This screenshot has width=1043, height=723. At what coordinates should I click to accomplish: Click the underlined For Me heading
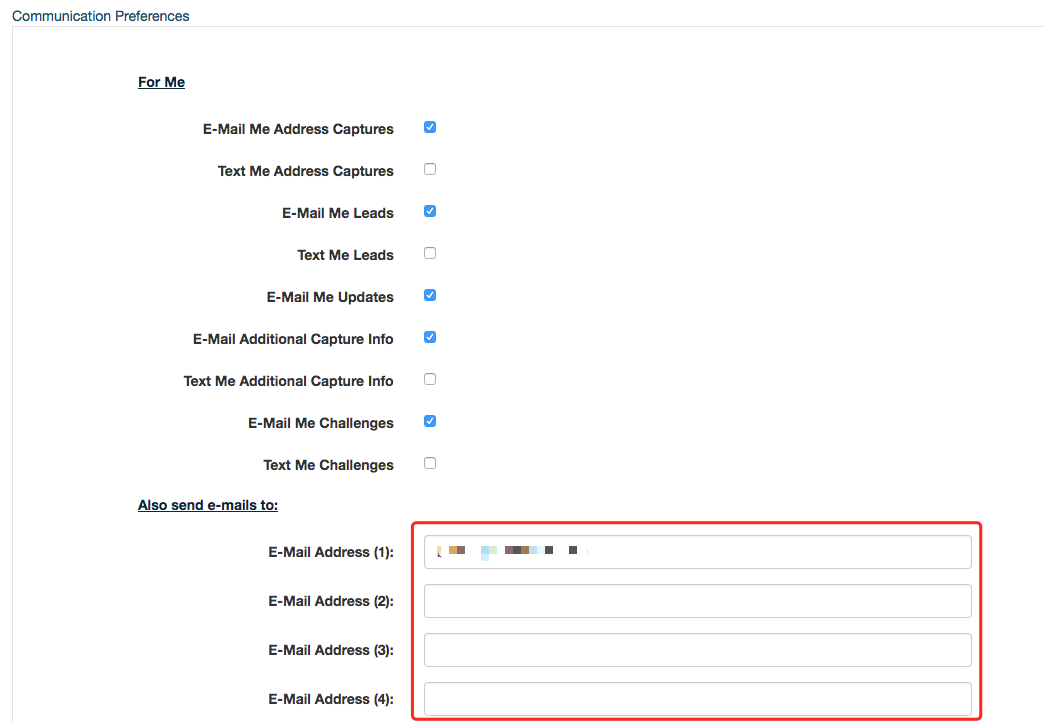[x=161, y=82]
